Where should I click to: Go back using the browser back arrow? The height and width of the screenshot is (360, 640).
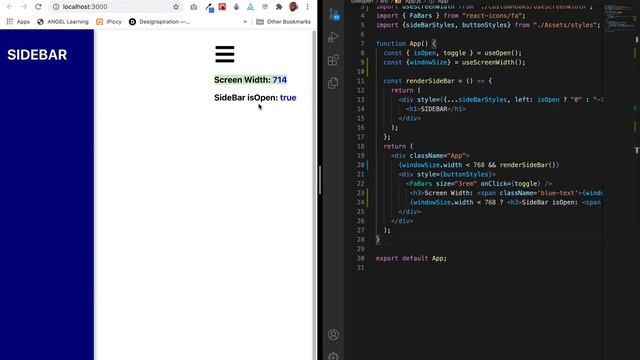10,7
